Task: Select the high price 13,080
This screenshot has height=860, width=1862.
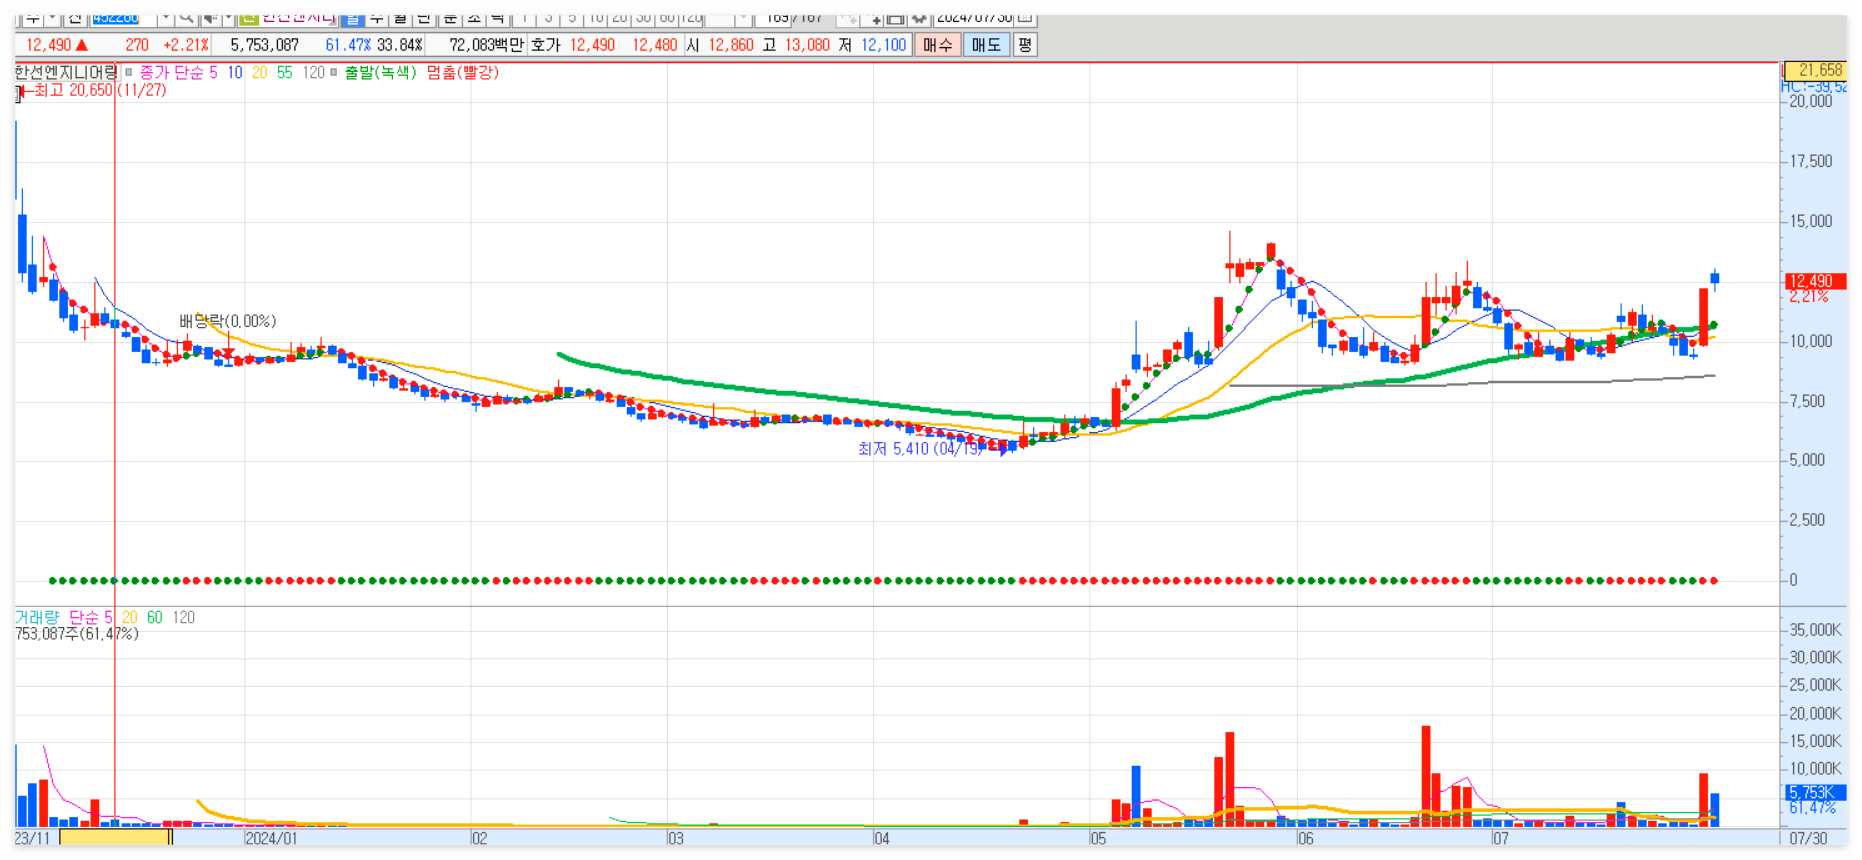Action: (807, 45)
